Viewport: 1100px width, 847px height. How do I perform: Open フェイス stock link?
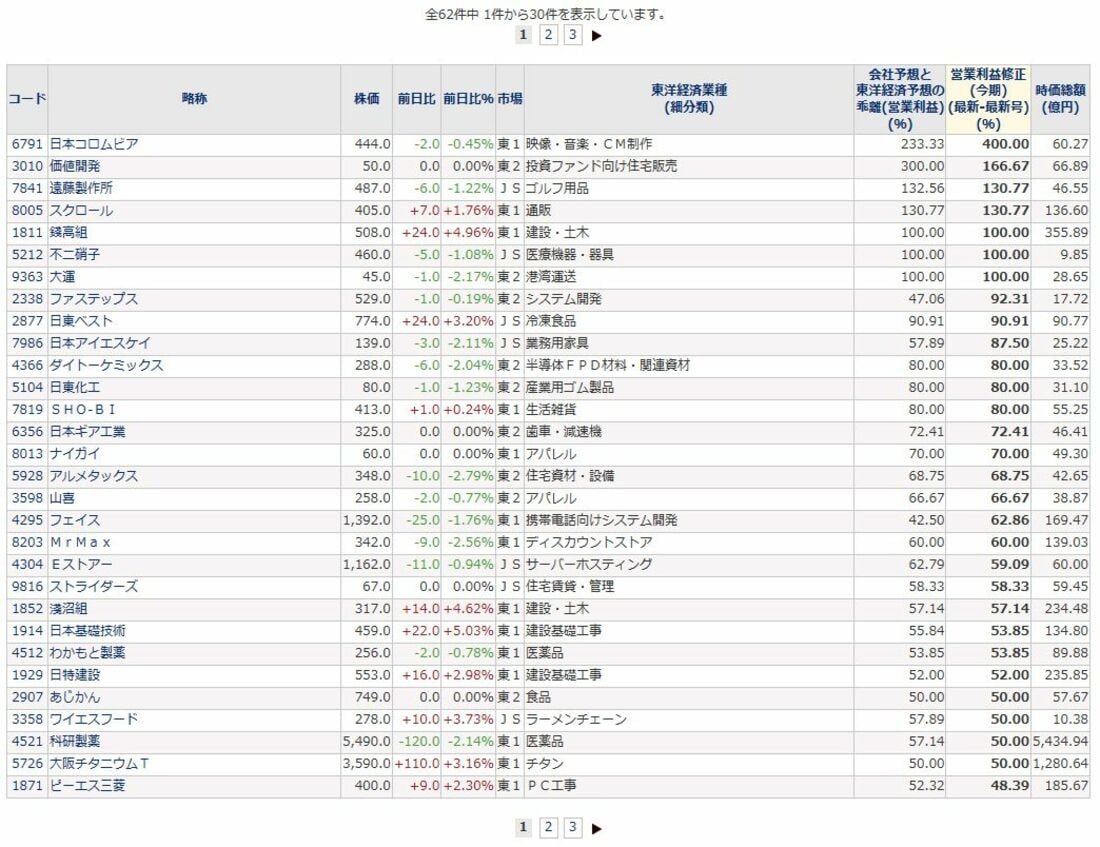click(x=74, y=520)
